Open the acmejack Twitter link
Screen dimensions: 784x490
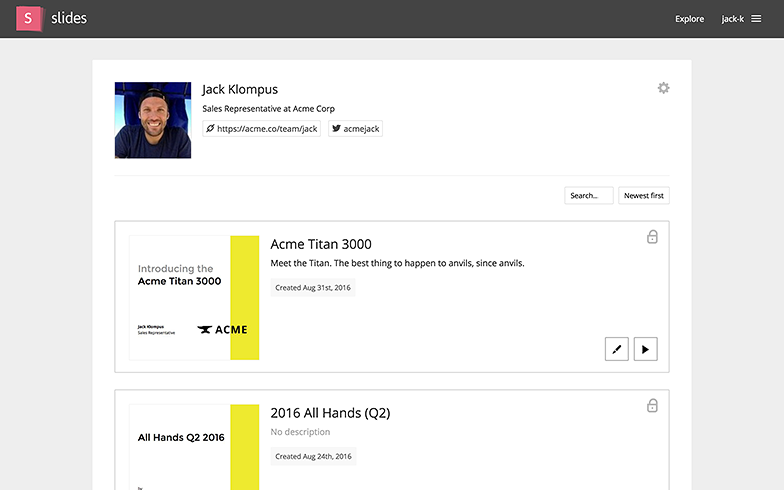(x=356, y=128)
